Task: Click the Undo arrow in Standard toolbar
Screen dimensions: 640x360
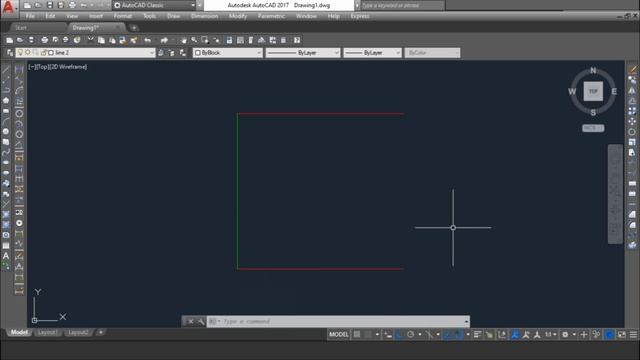Action: coord(147,40)
